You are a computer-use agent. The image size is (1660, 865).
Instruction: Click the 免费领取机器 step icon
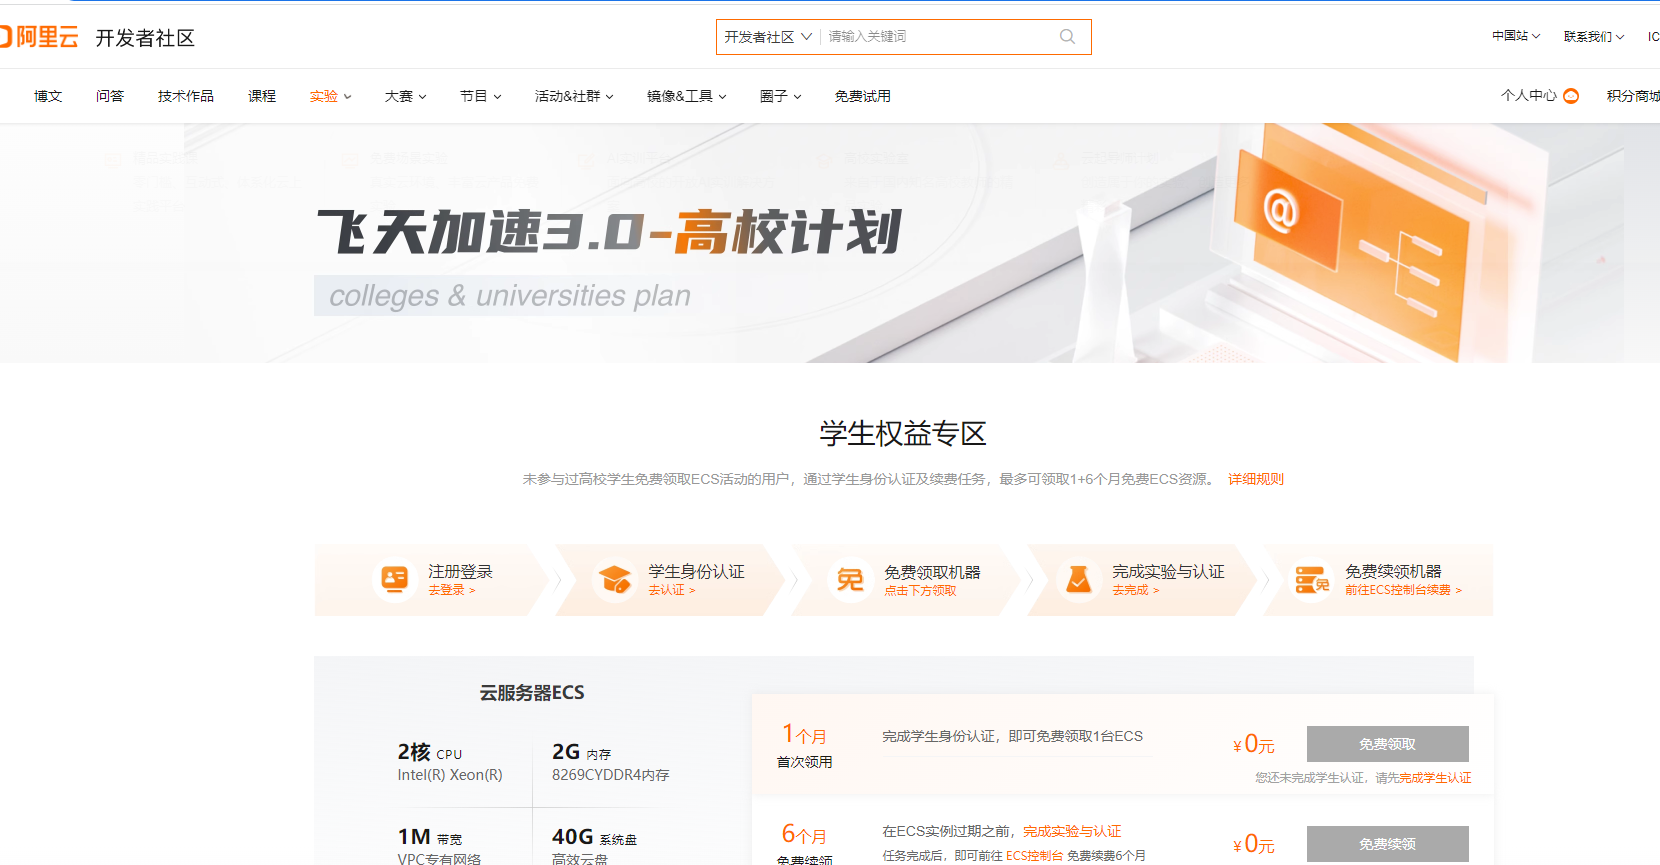pyautogui.click(x=850, y=579)
